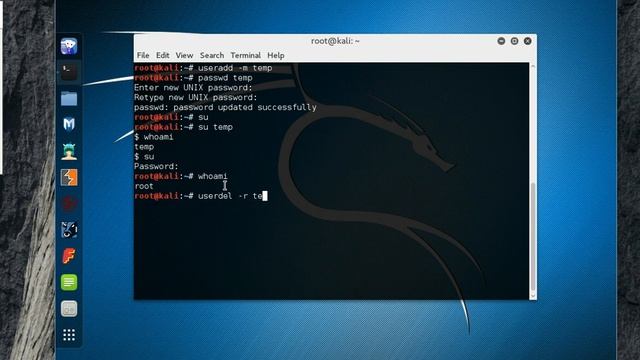Click the '$ whoami' line
This screenshot has height=360, width=640.
coord(154,137)
